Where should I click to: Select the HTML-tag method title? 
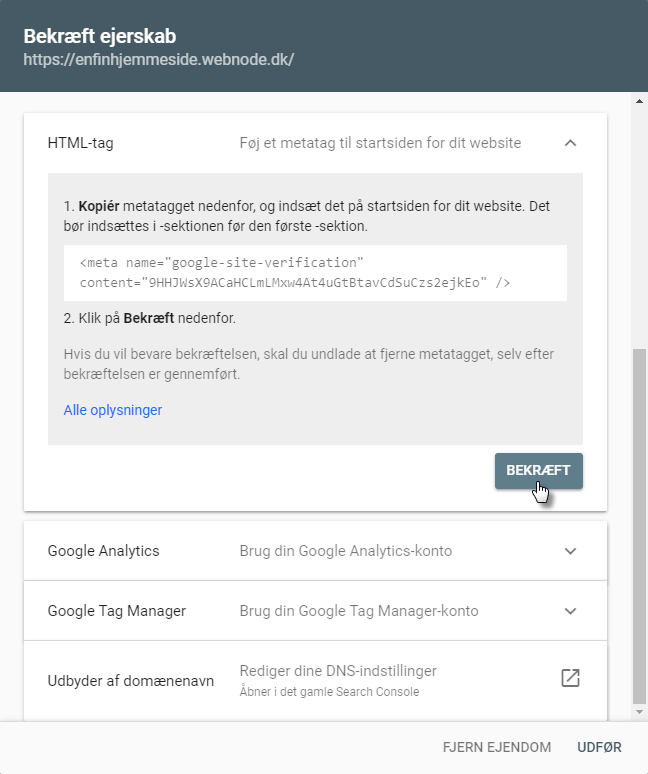81,143
